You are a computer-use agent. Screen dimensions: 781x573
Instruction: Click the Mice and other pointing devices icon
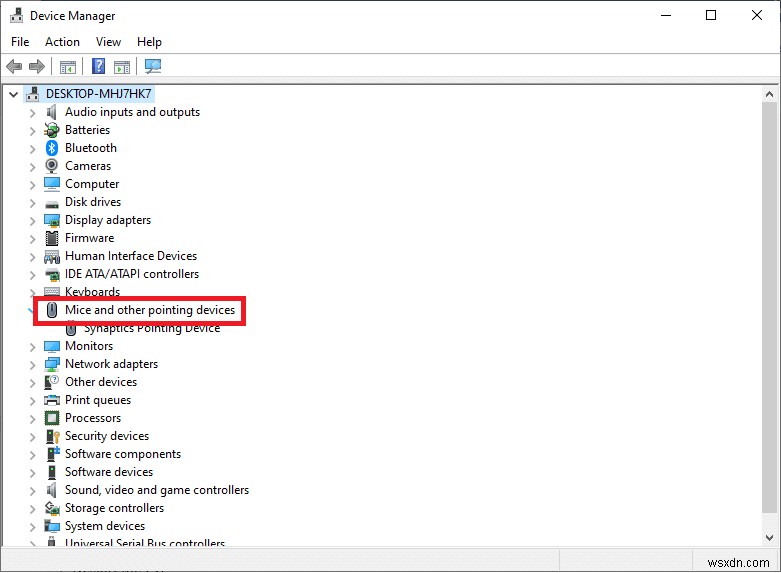click(x=51, y=310)
